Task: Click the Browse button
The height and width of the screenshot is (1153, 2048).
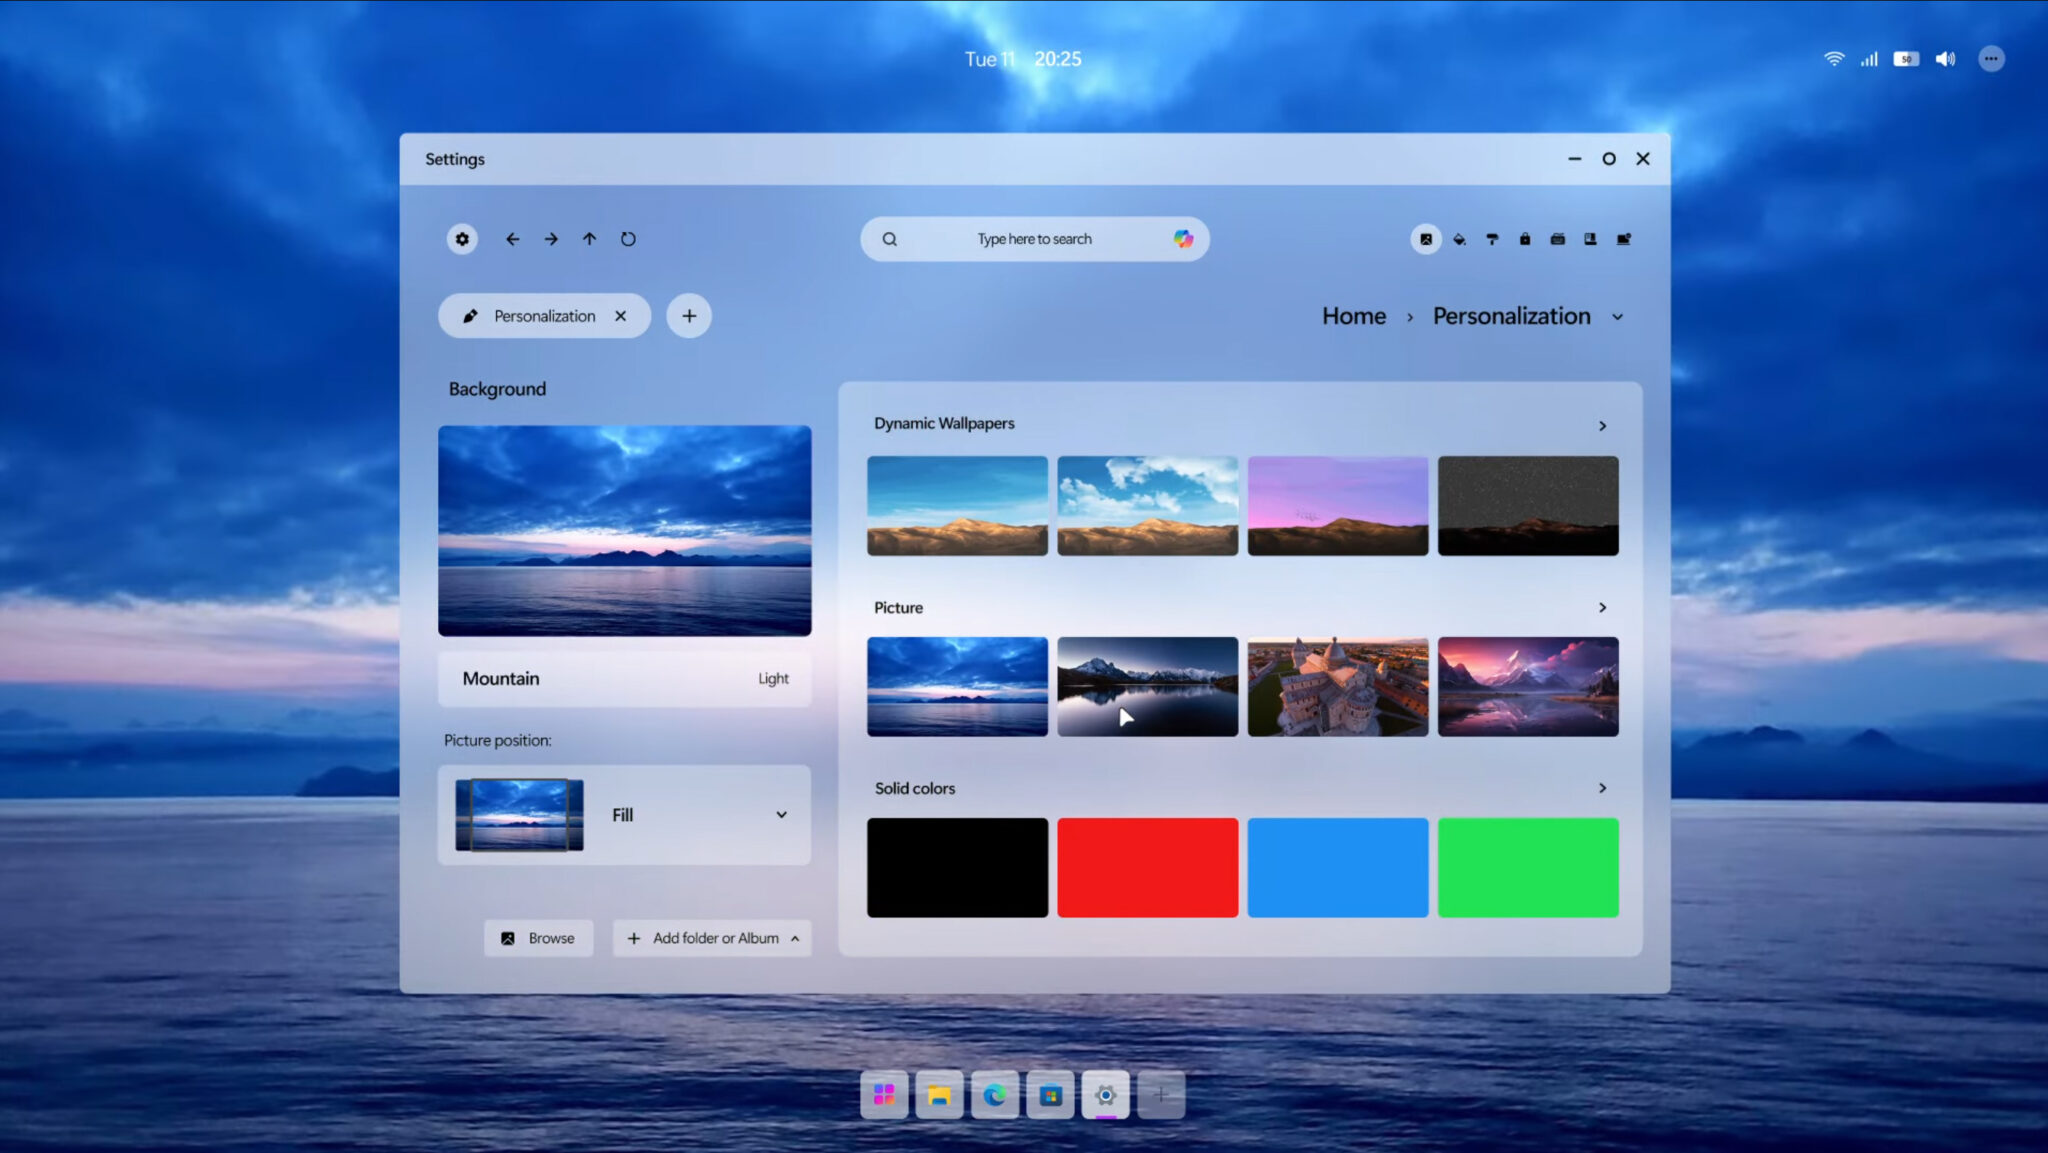Action: (x=538, y=938)
